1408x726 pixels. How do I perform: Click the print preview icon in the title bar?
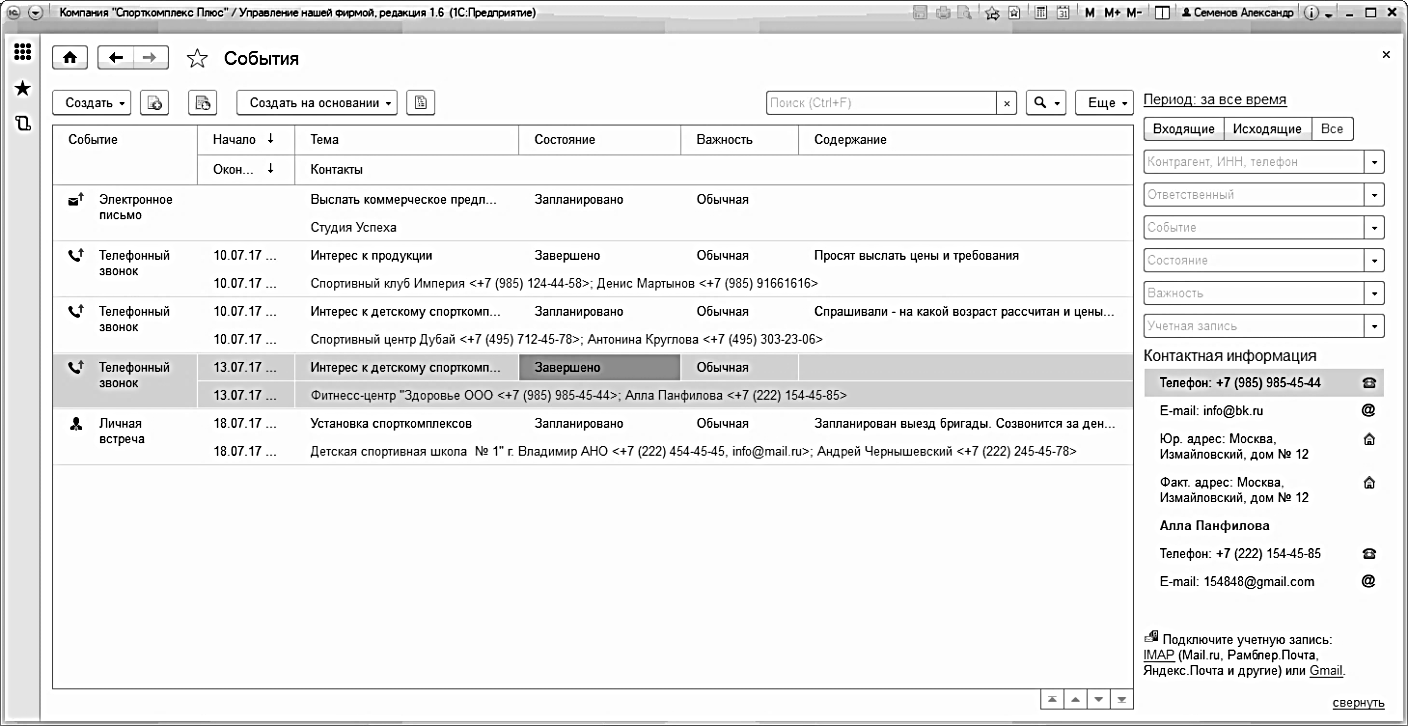965,13
